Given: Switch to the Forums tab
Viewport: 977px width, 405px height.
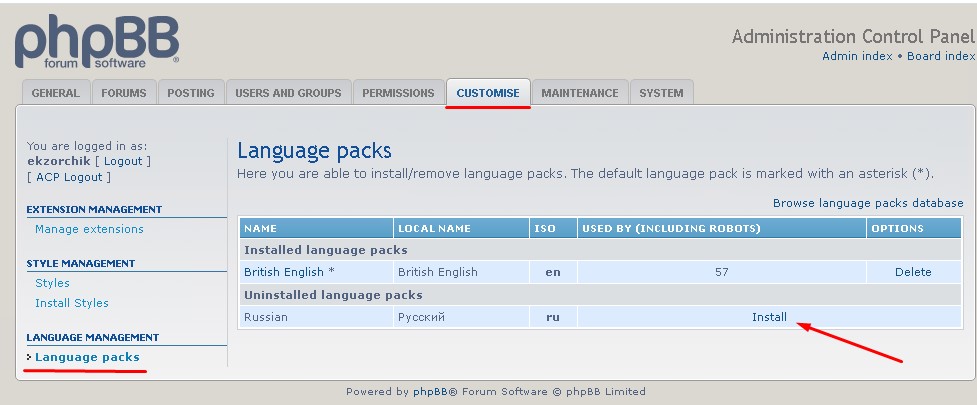Looking at the screenshot, I should click(124, 93).
